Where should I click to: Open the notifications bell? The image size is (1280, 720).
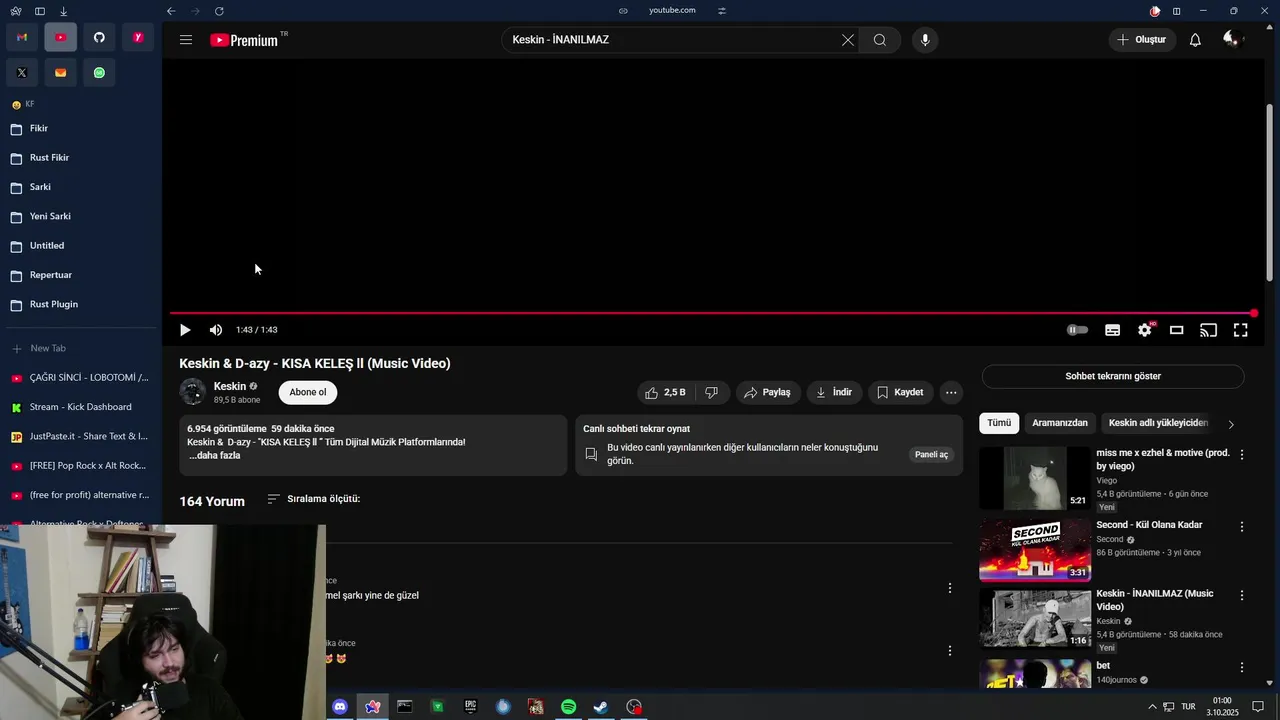(x=1195, y=40)
